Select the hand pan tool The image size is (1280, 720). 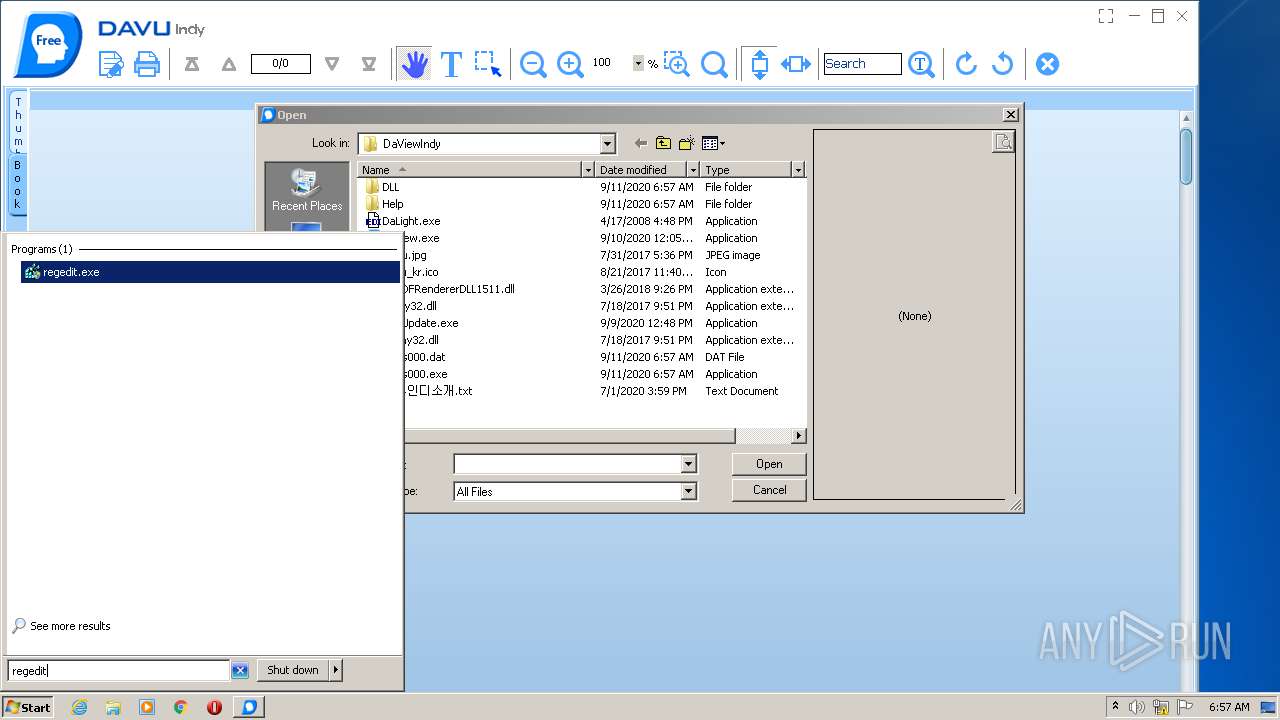pos(414,64)
